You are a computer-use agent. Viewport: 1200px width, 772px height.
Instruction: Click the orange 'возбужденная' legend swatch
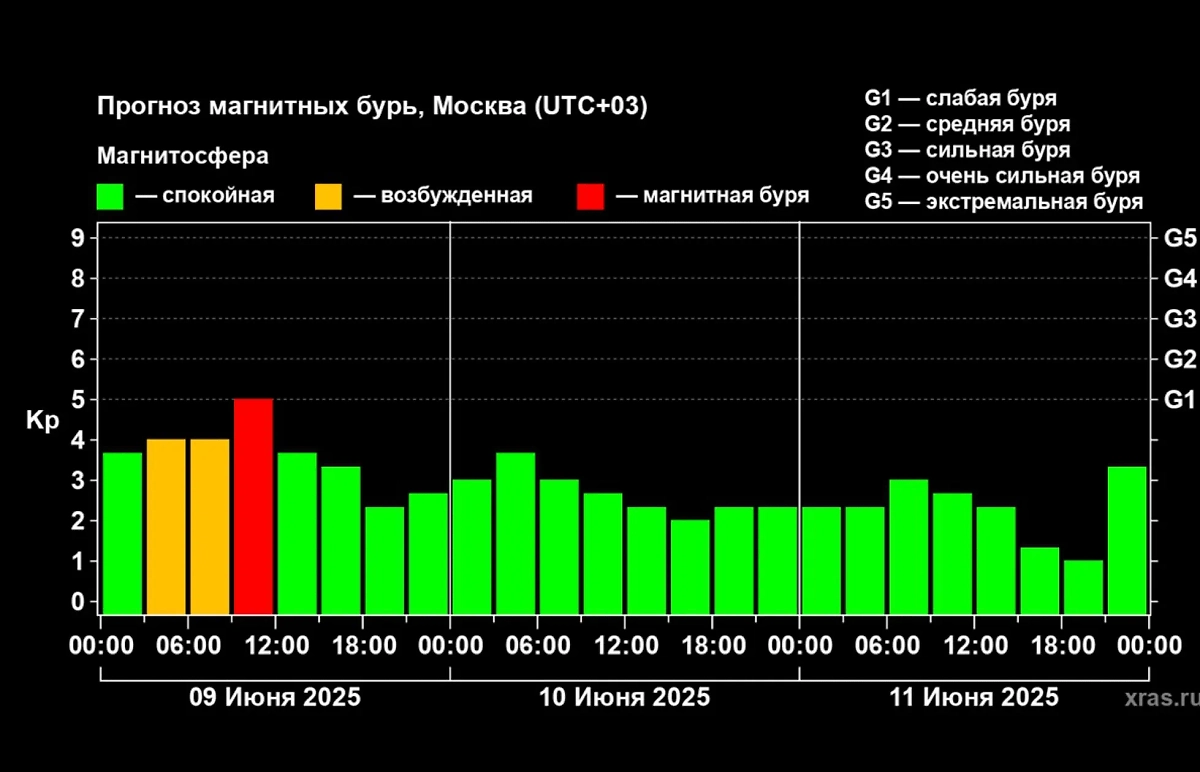(x=328, y=196)
